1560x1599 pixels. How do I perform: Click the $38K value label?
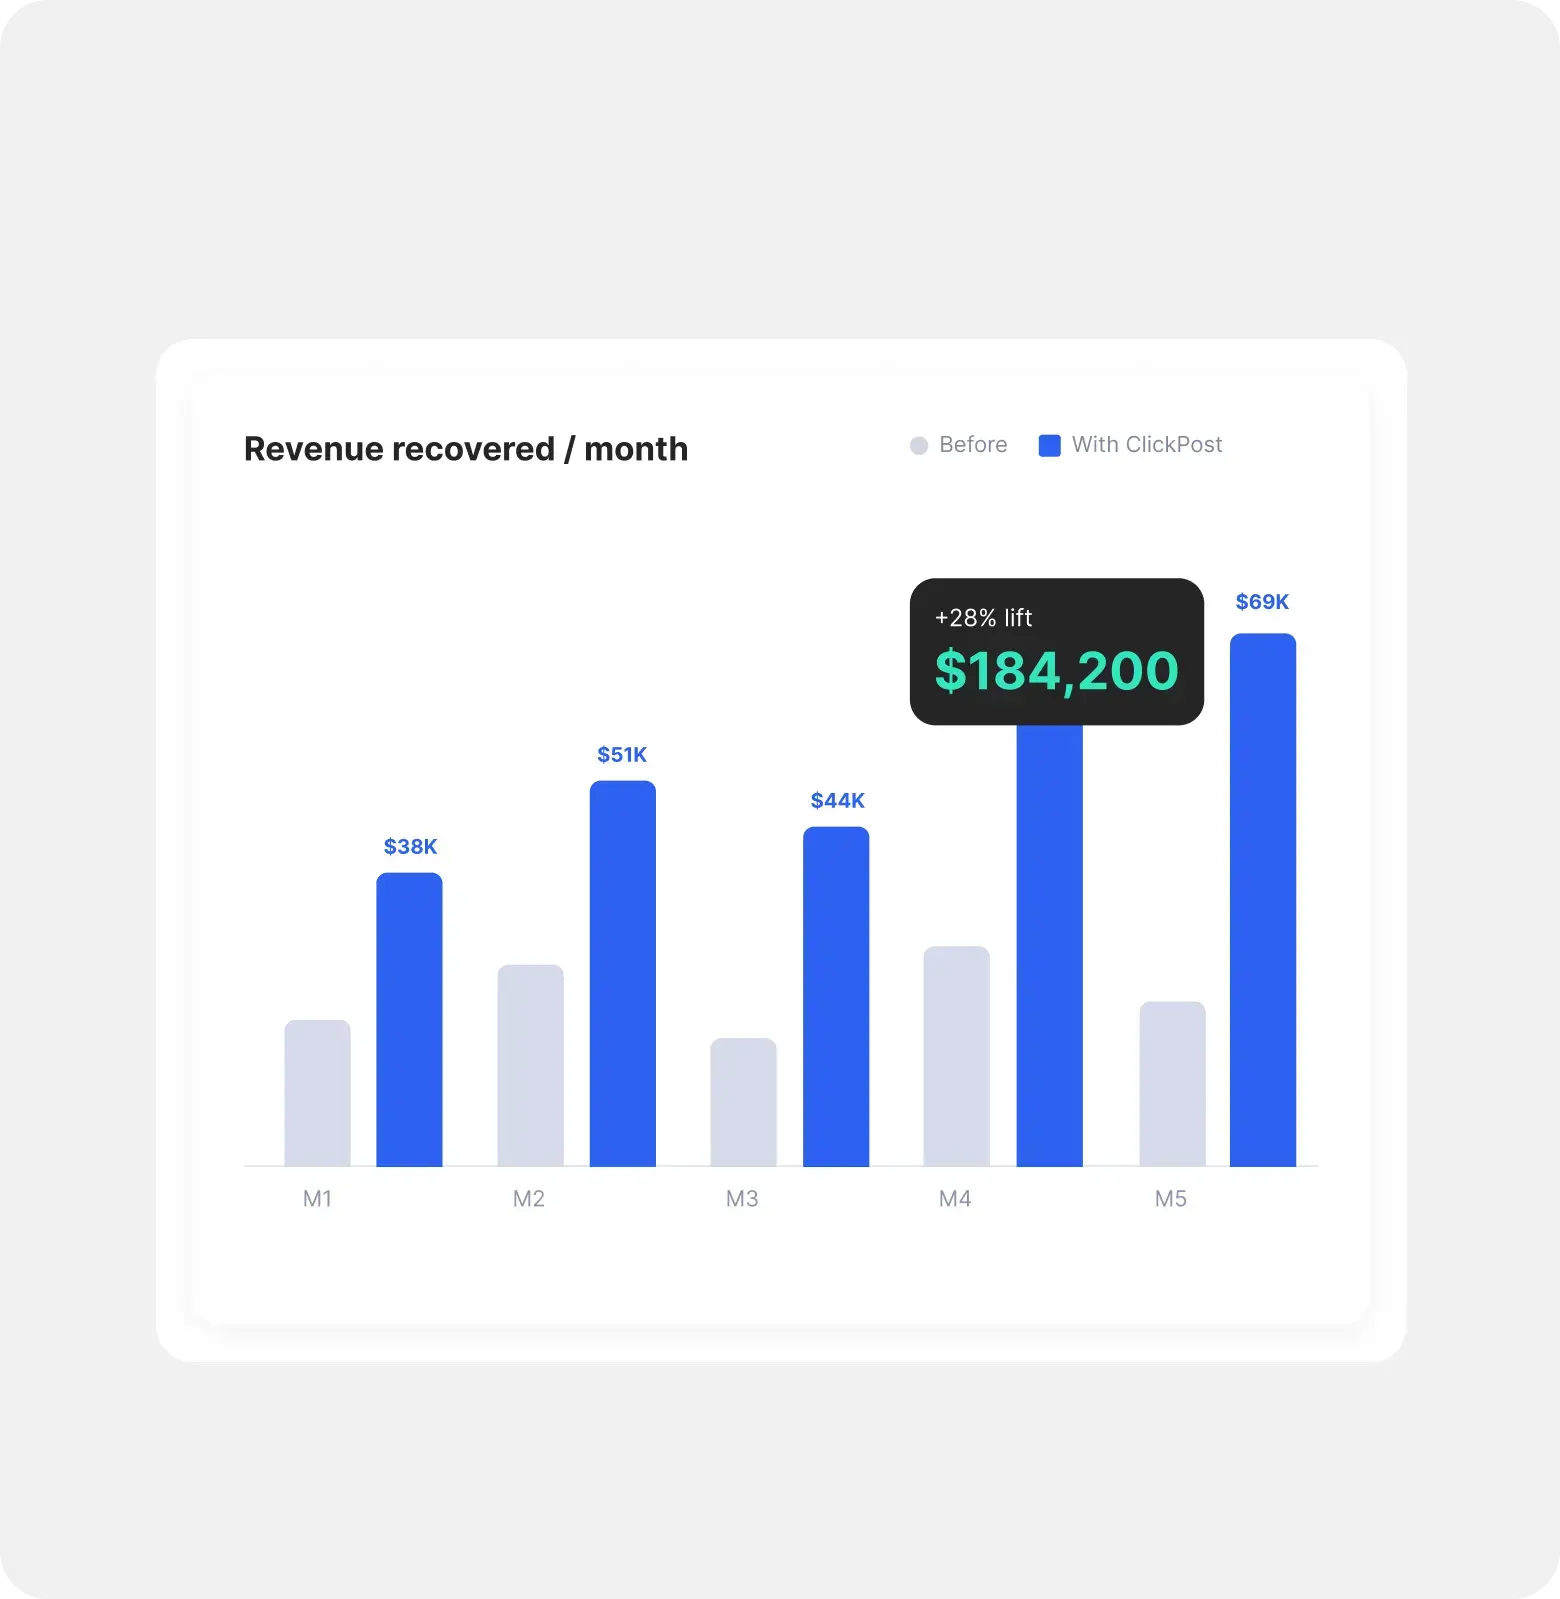[410, 847]
